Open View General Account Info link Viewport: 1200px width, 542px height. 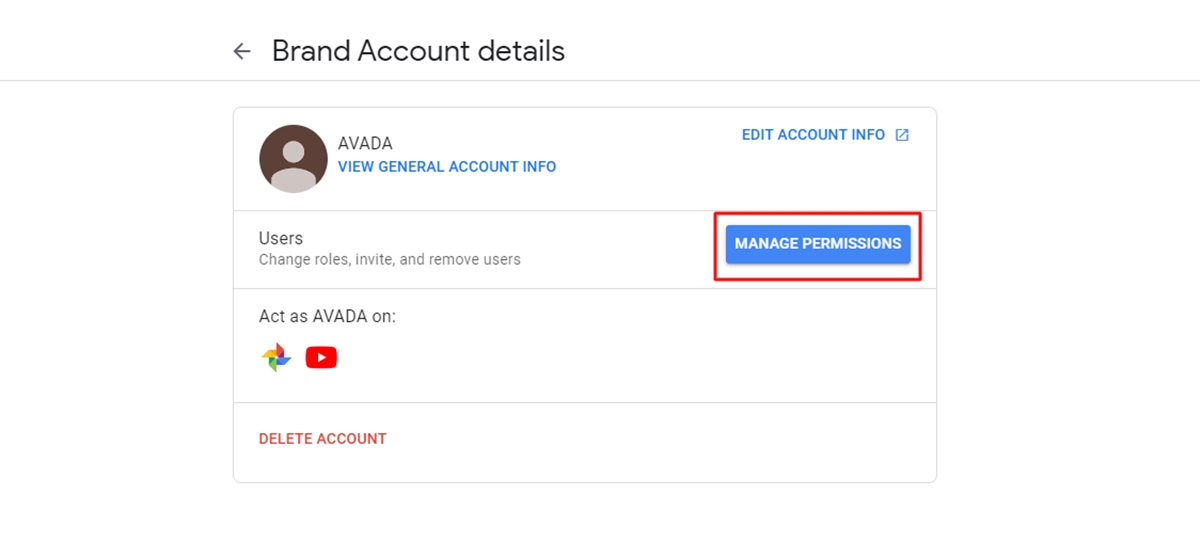click(447, 167)
